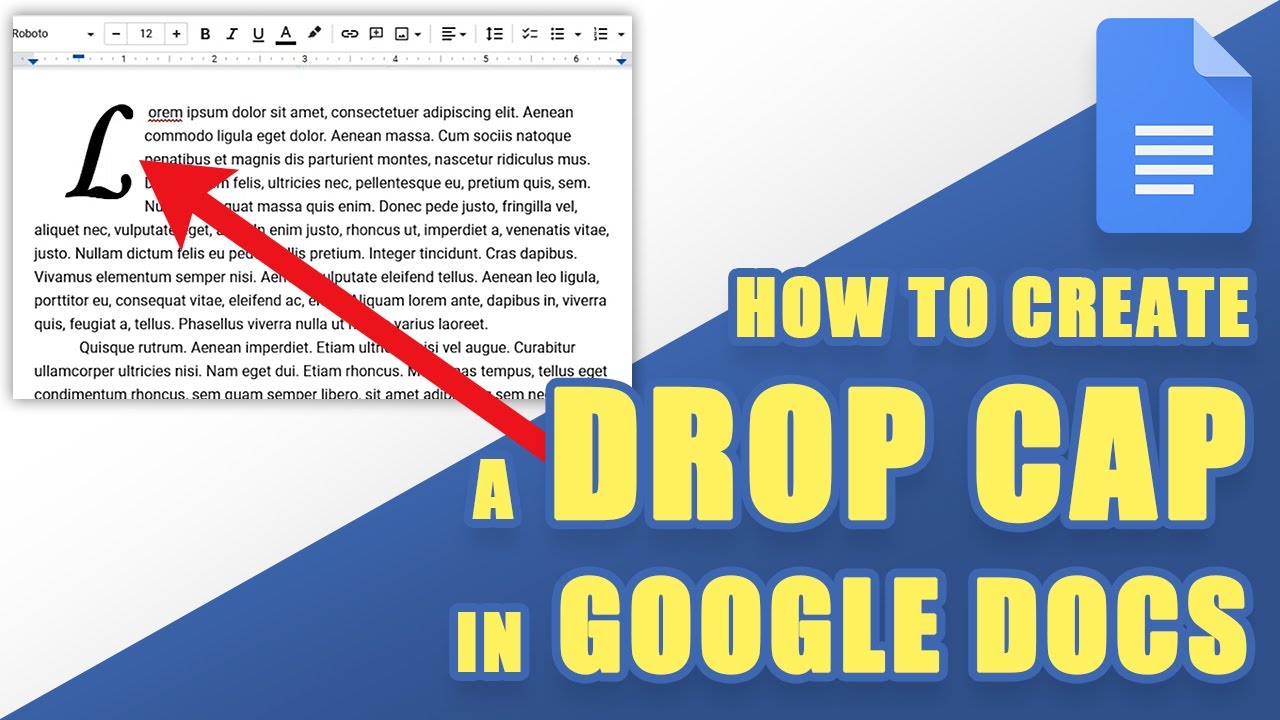Click the insert image icon
Image resolution: width=1280 pixels, height=720 pixels.
[x=402, y=34]
